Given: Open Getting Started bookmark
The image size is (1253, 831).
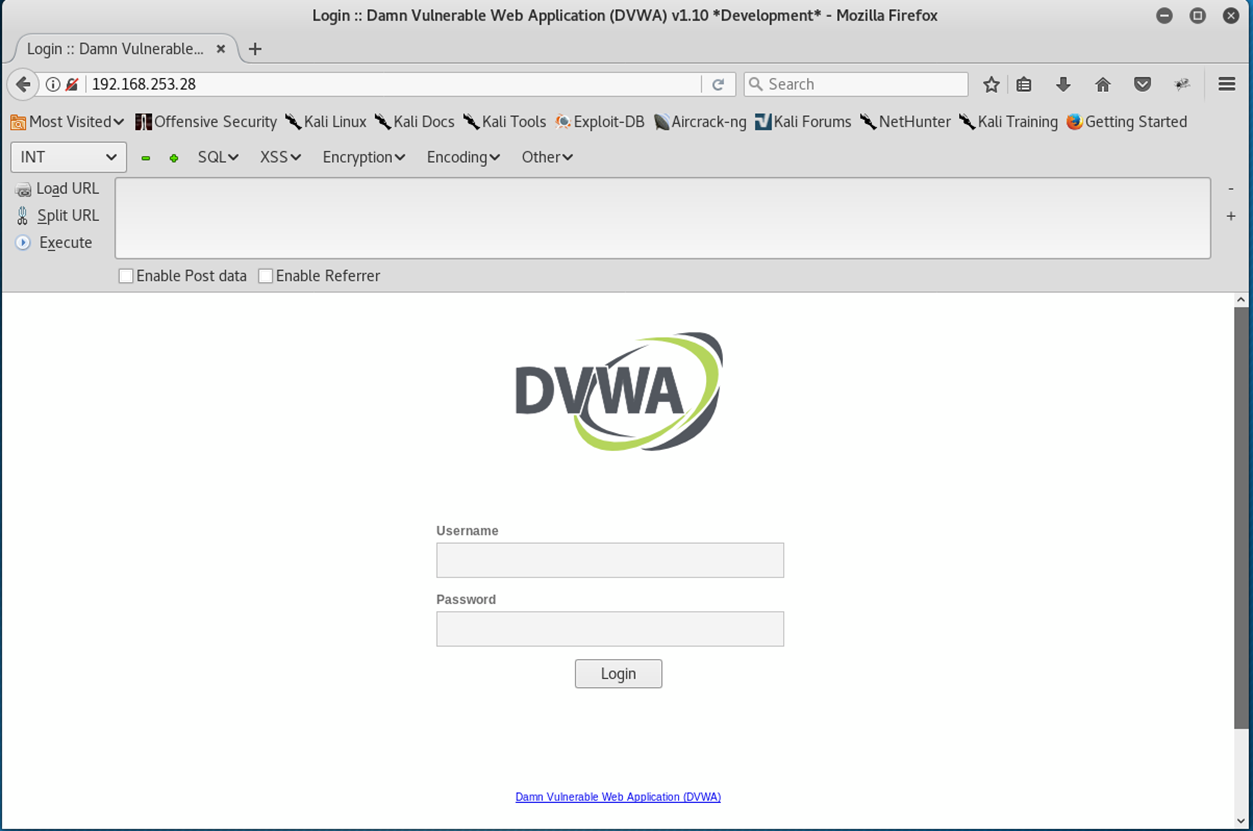Looking at the screenshot, I should [1126, 122].
